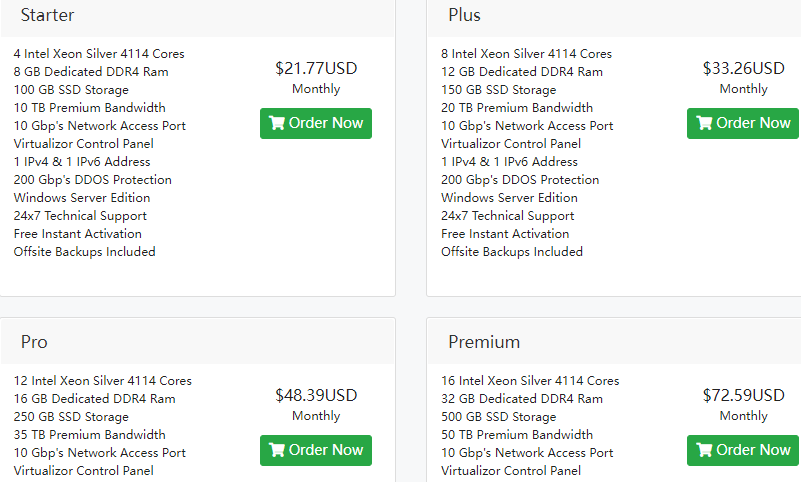
Task: Click Premium's 16 Intel Xeon Silver Cores line
Action: [530, 381]
